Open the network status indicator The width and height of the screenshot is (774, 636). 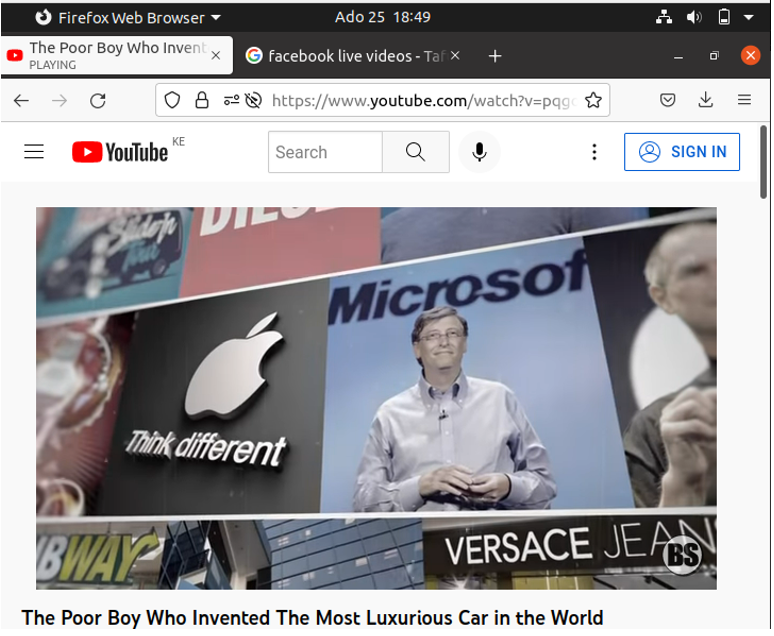(x=664, y=17)
